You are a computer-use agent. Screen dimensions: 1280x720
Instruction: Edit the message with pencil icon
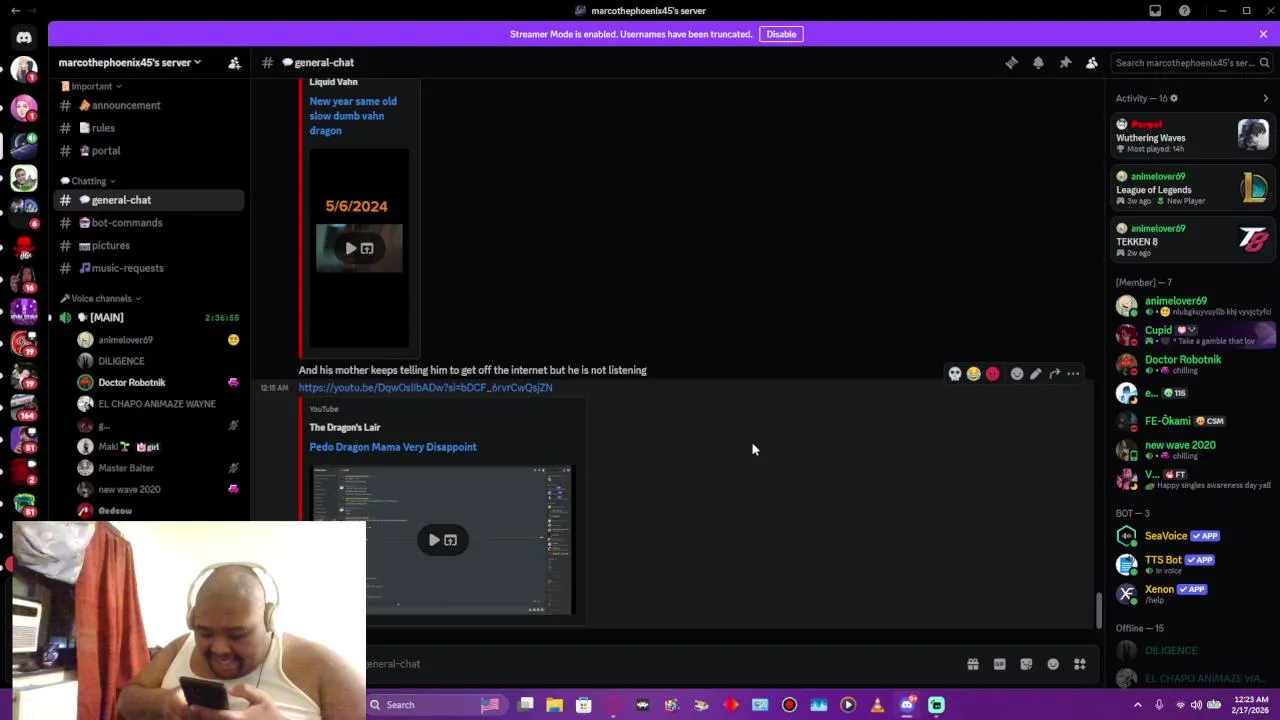1036,374
